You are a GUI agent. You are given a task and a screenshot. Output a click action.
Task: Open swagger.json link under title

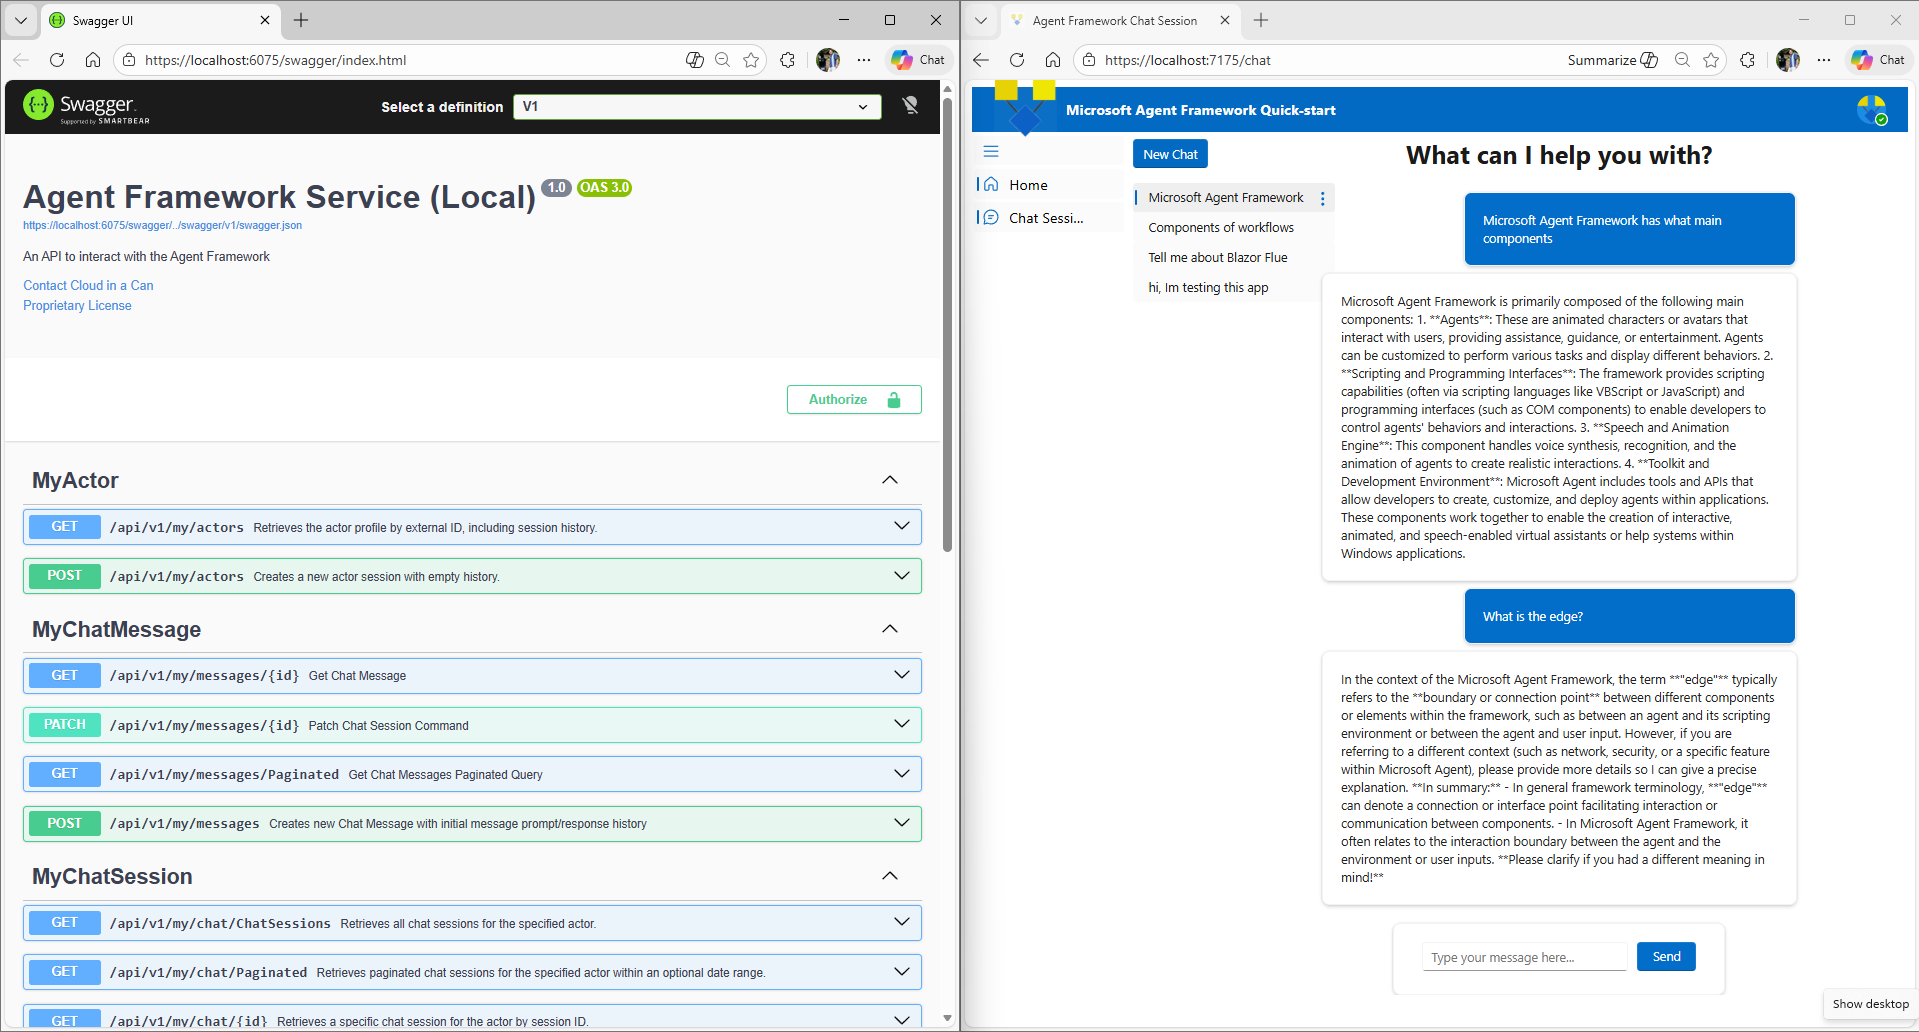click(x=162, y=225)
